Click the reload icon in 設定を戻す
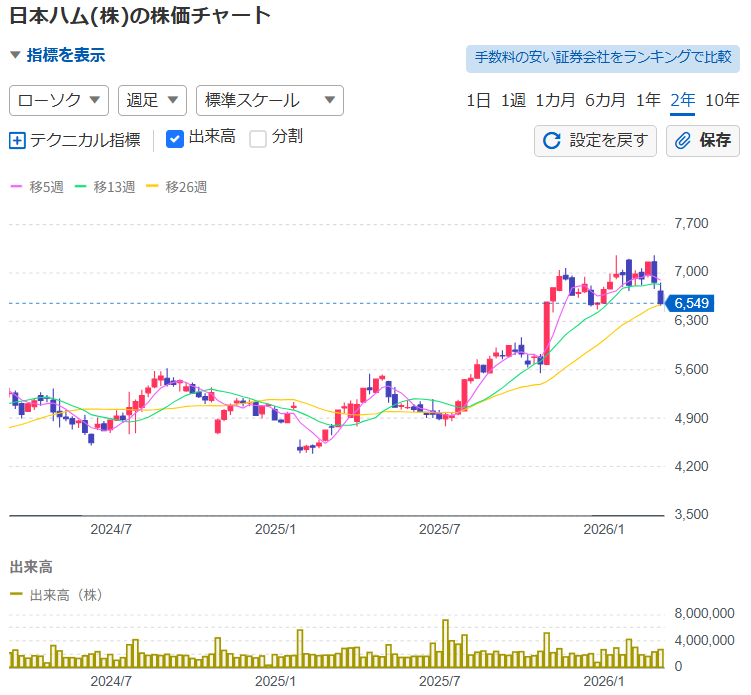Viewport: 751px width, 695px height. coord(551,140)
